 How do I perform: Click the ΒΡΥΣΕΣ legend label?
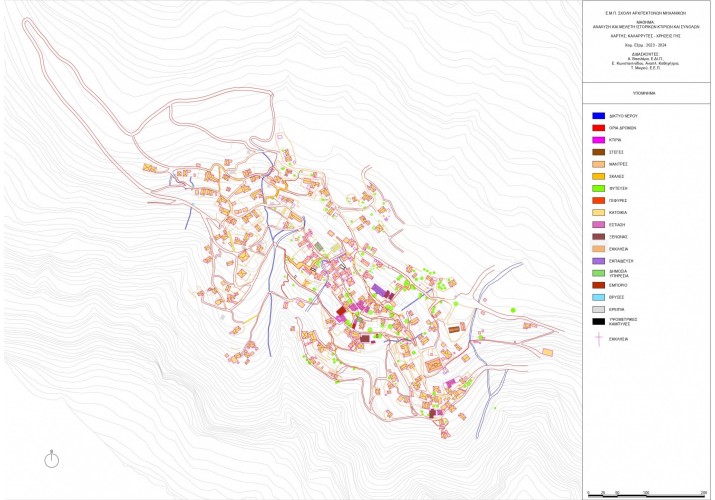tap(617, 297)
